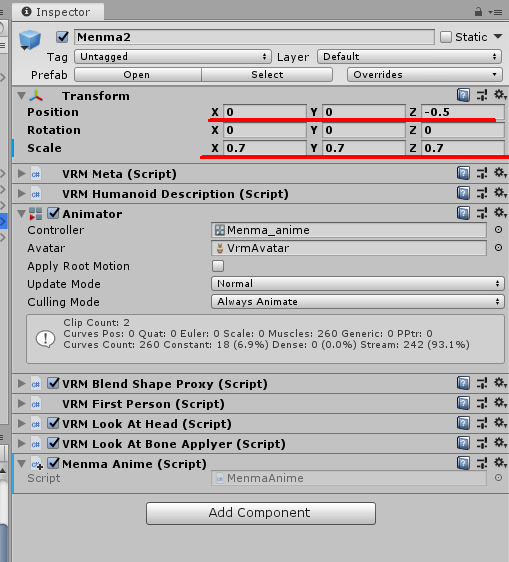
Task: Open the Static options dropdown arrow
Action: click(x=498, y=37)
